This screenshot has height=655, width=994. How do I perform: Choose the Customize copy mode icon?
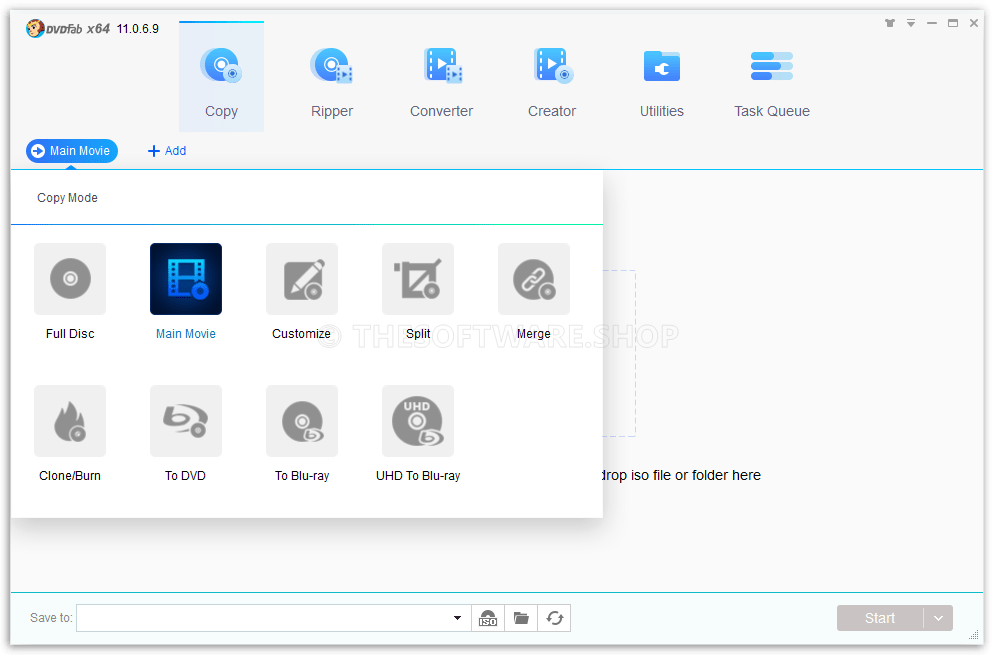click(x=302, y=279)
